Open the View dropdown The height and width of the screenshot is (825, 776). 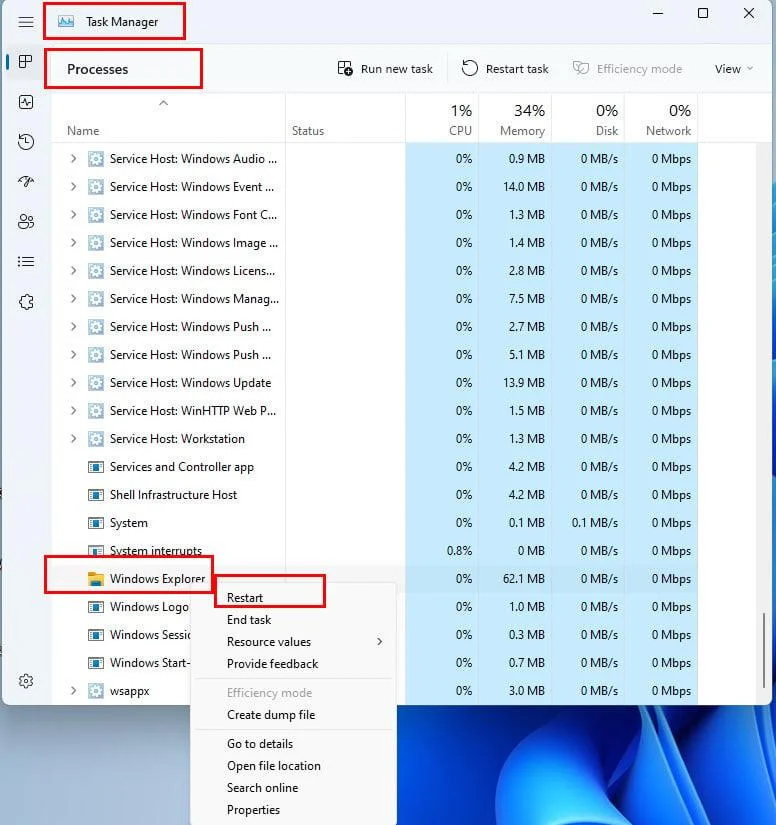coord(733,69)
